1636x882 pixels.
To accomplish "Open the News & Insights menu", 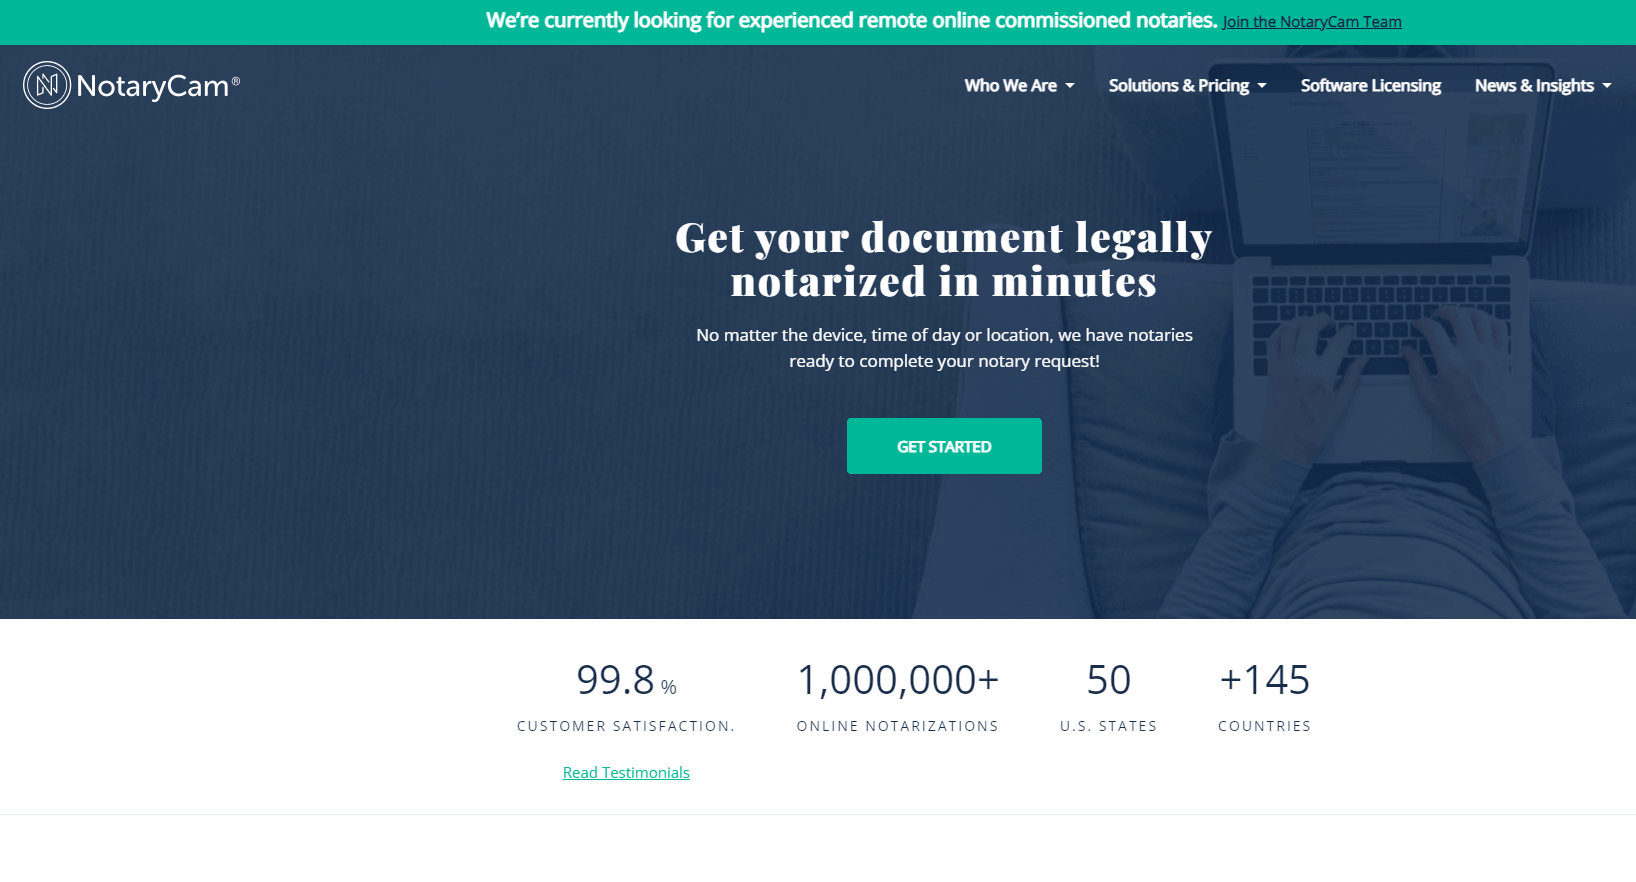I will [x=1533, y=86].
